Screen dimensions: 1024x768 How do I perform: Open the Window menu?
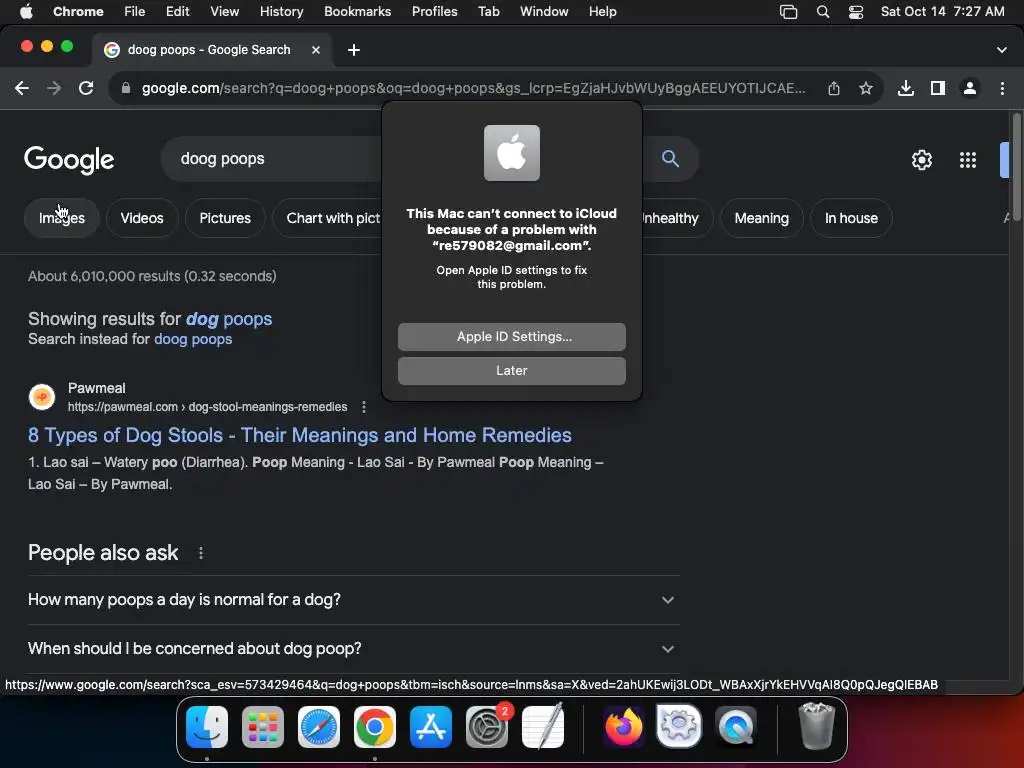click(x=544, y=12)
